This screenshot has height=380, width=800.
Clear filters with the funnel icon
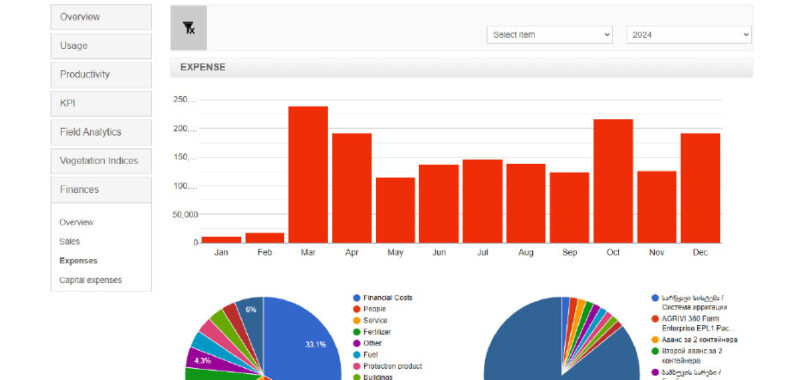[x=188, y=28]
